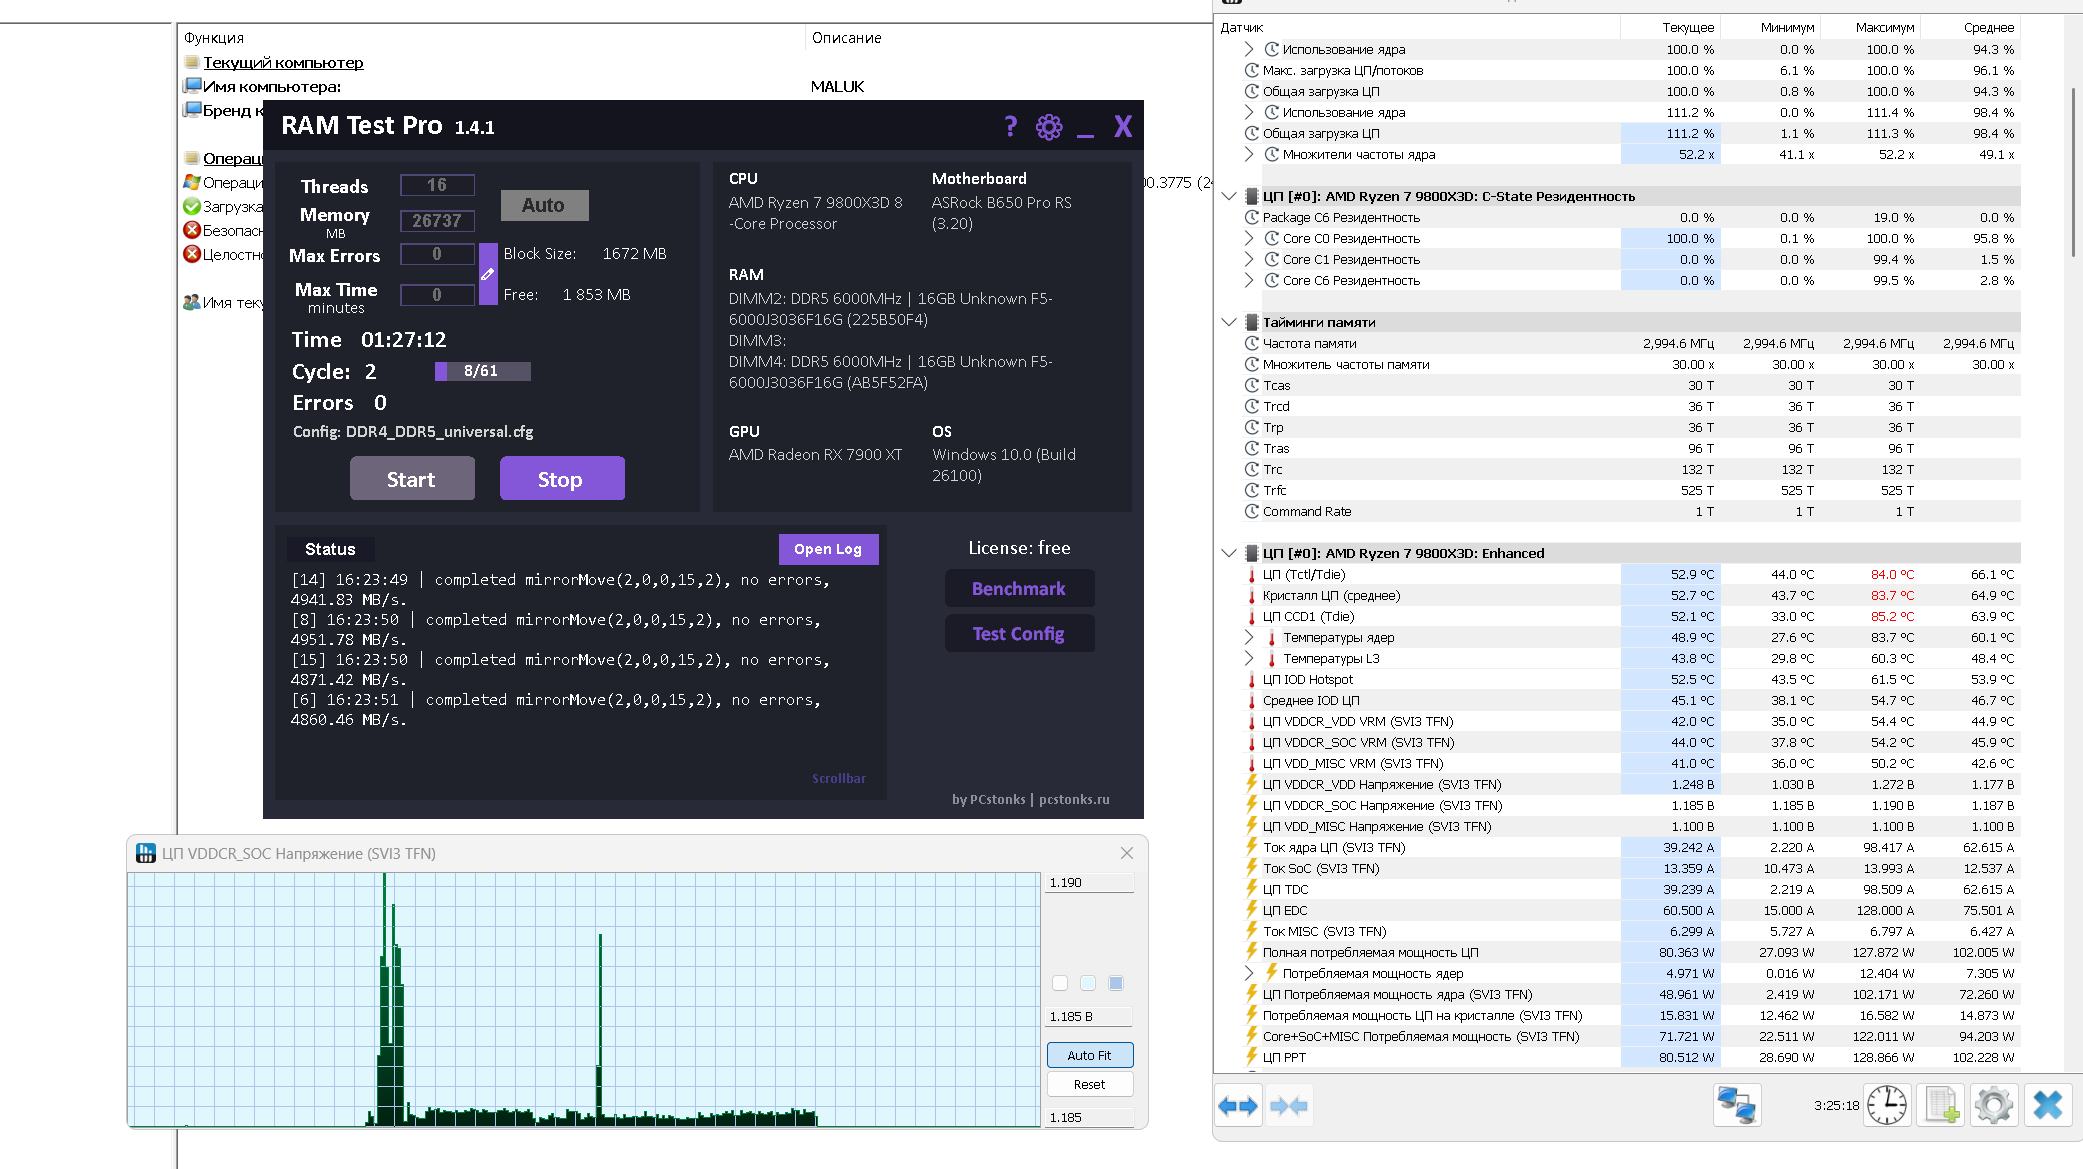Toggle the dark blue graph style square

pyautogui.click(x=1116, y=983)
